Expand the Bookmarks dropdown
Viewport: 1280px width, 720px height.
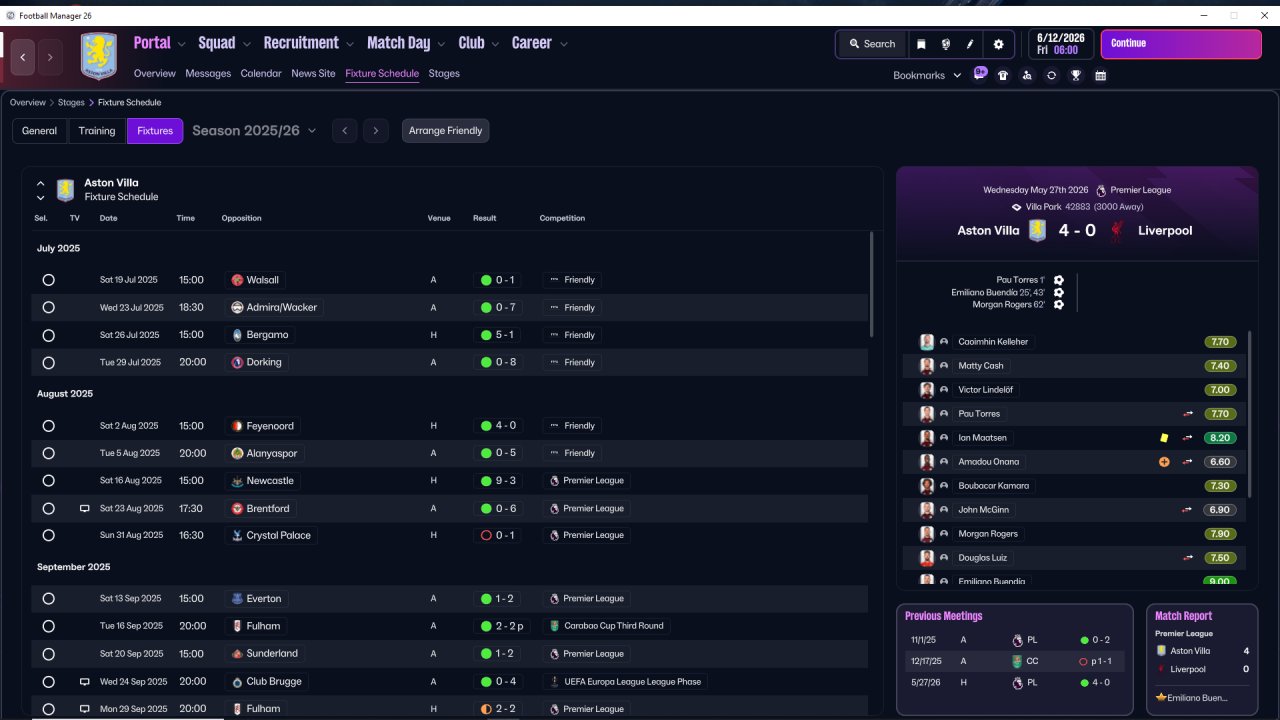927,75
